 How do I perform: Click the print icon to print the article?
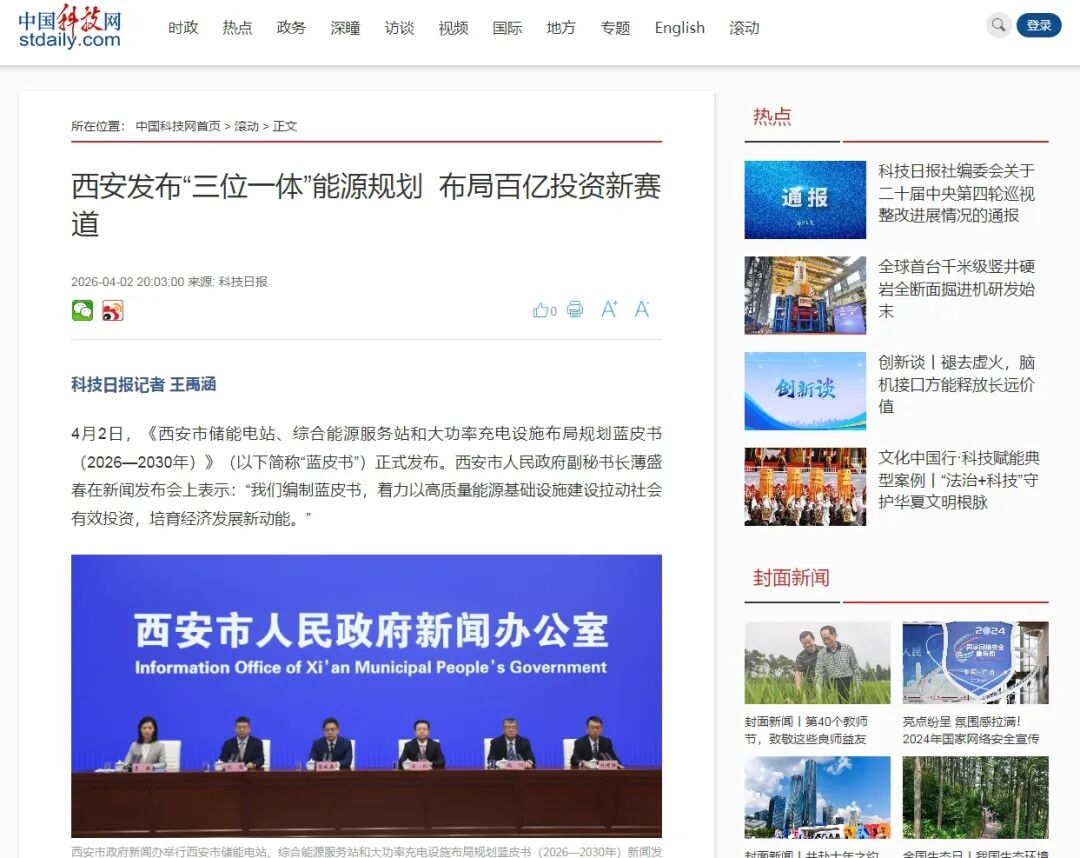point(575,310)
